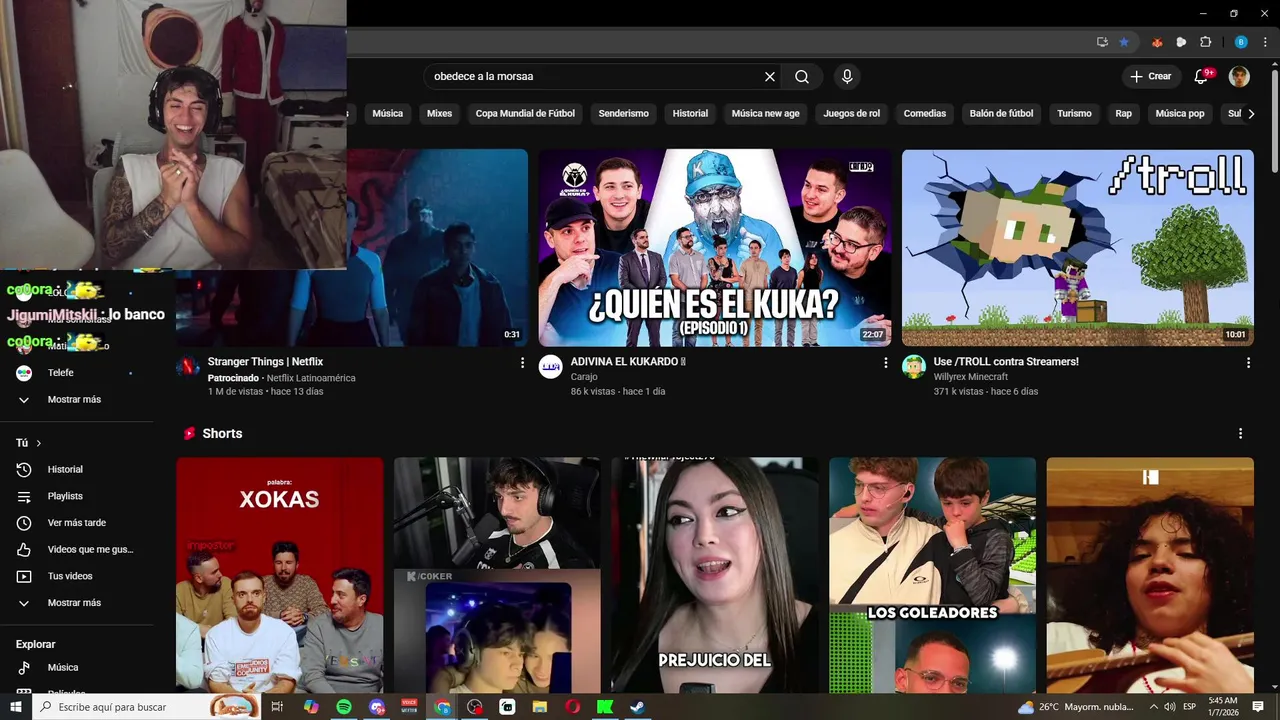Select the Música new age chip
This screenshot has height=720, width=1280.
pyautogui.click(x=766, y=114)
